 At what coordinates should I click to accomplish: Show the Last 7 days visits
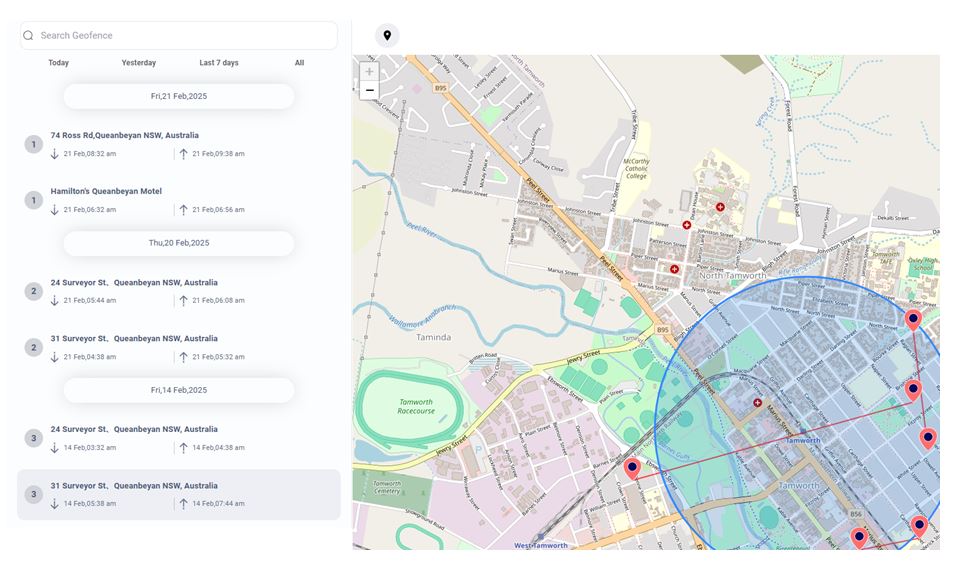tap(219, 63)
